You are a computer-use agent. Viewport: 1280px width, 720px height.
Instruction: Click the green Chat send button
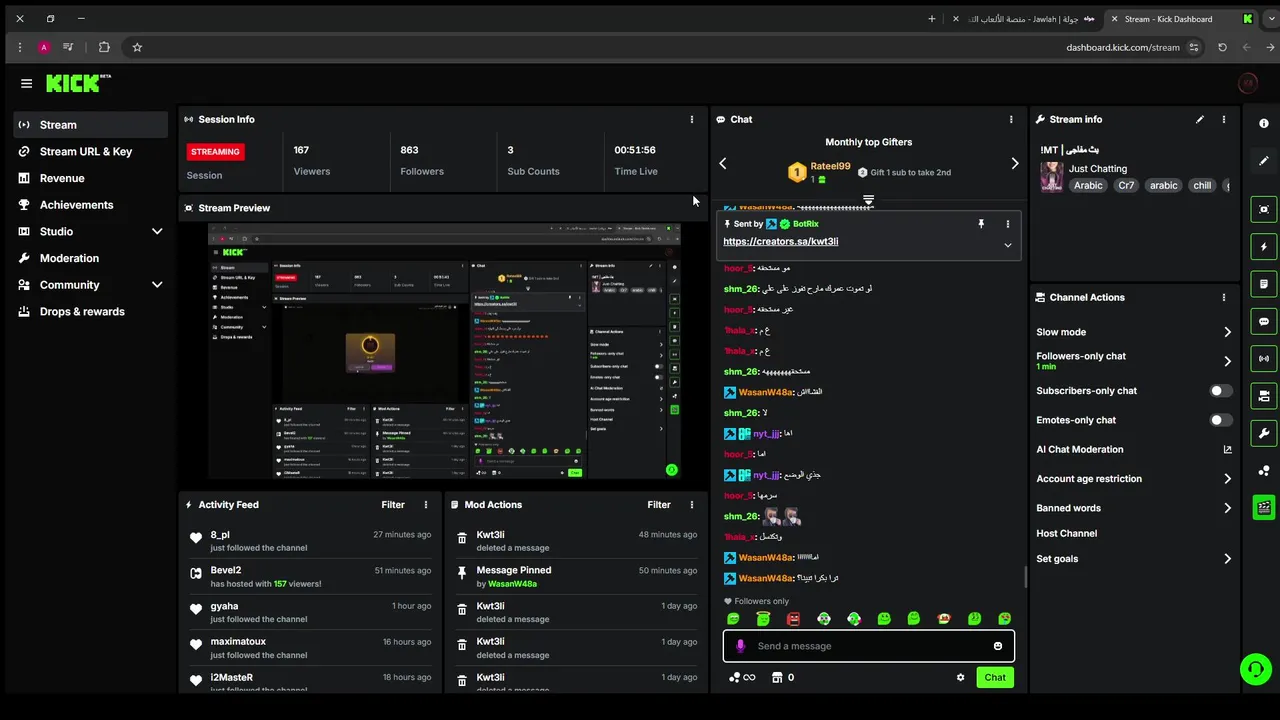(995, 677)
